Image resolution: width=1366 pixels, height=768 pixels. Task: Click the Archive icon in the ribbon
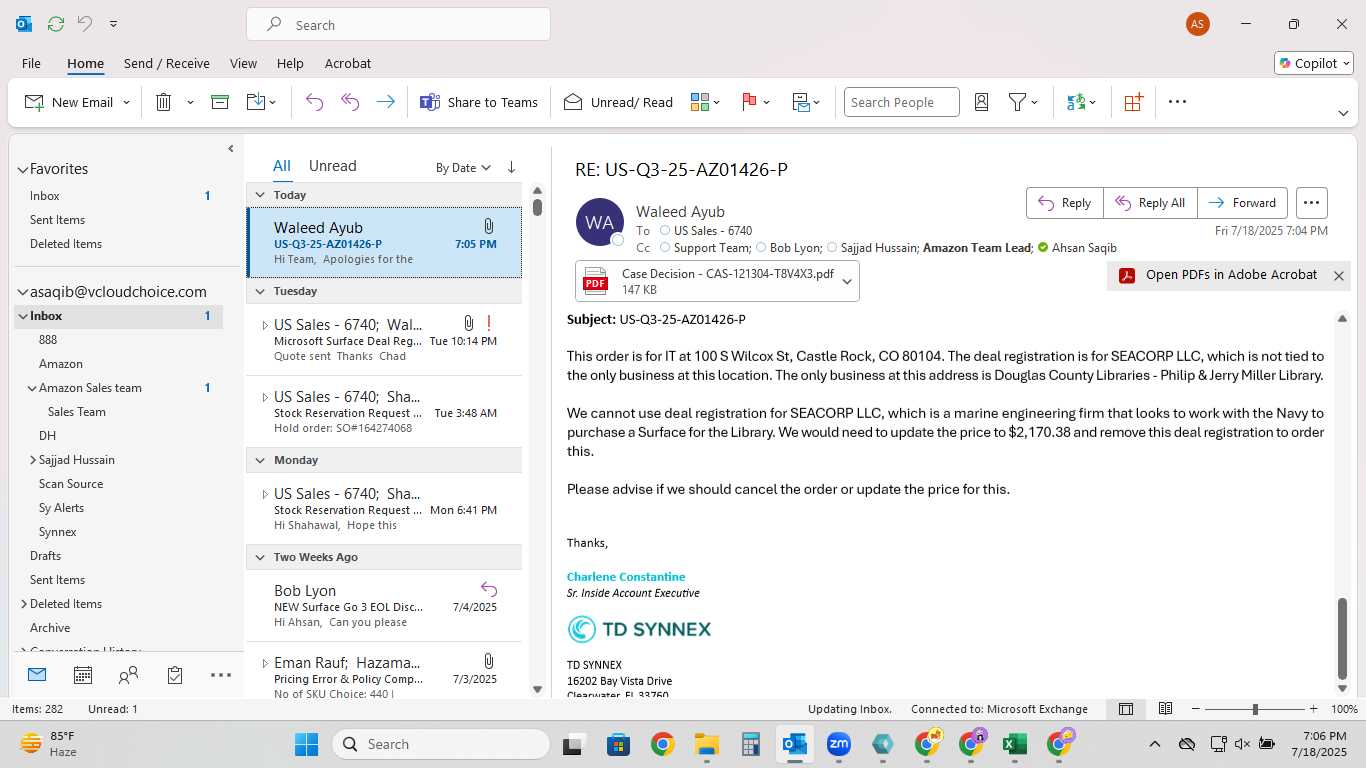(x=220, y=102)
